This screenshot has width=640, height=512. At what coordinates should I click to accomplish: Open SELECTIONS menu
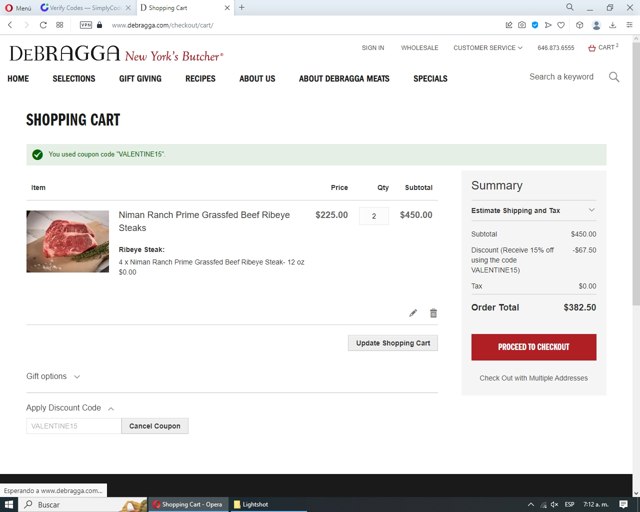74,78
